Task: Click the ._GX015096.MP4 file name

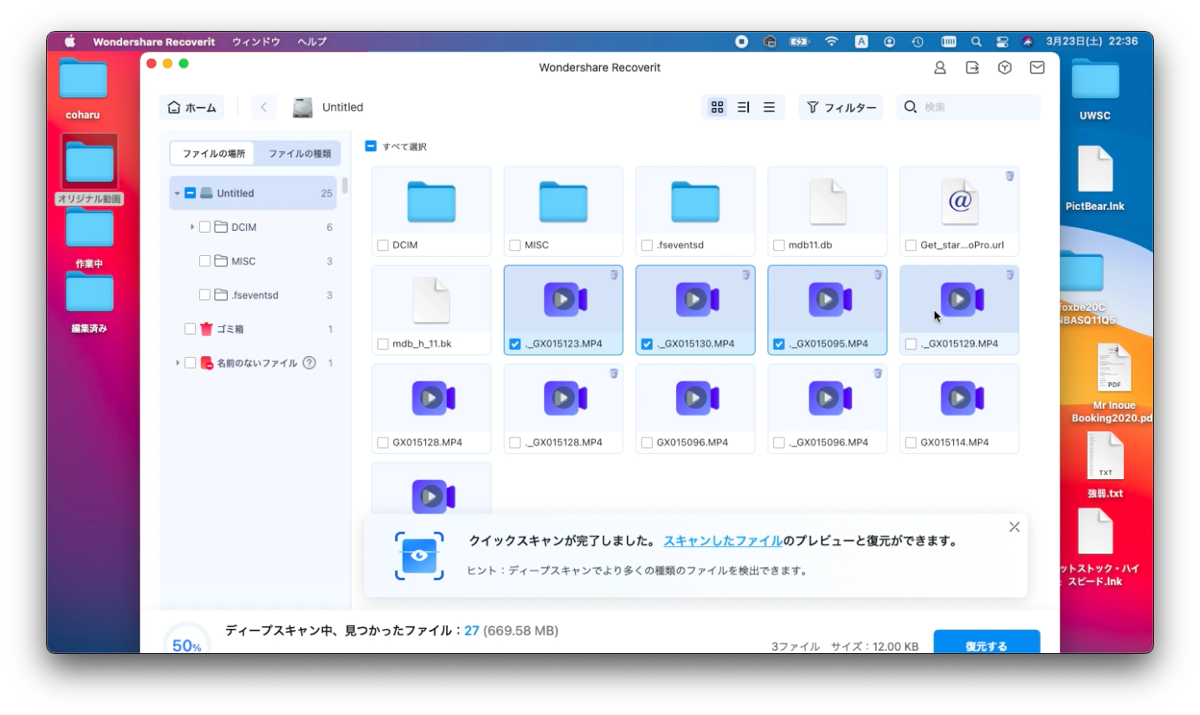Action: point(829,442)
